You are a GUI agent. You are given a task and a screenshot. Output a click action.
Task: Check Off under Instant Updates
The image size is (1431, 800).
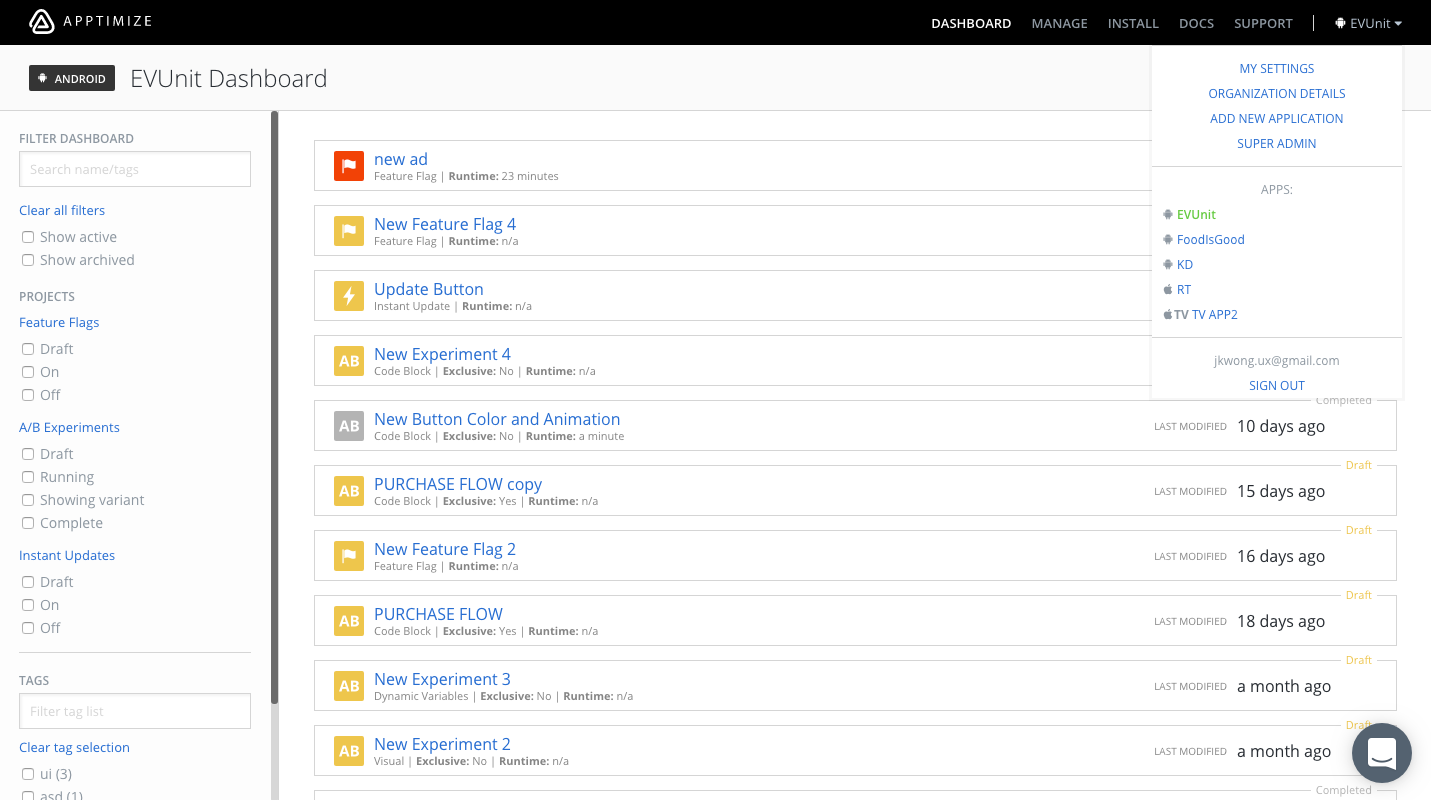click(x=28, y=628)
